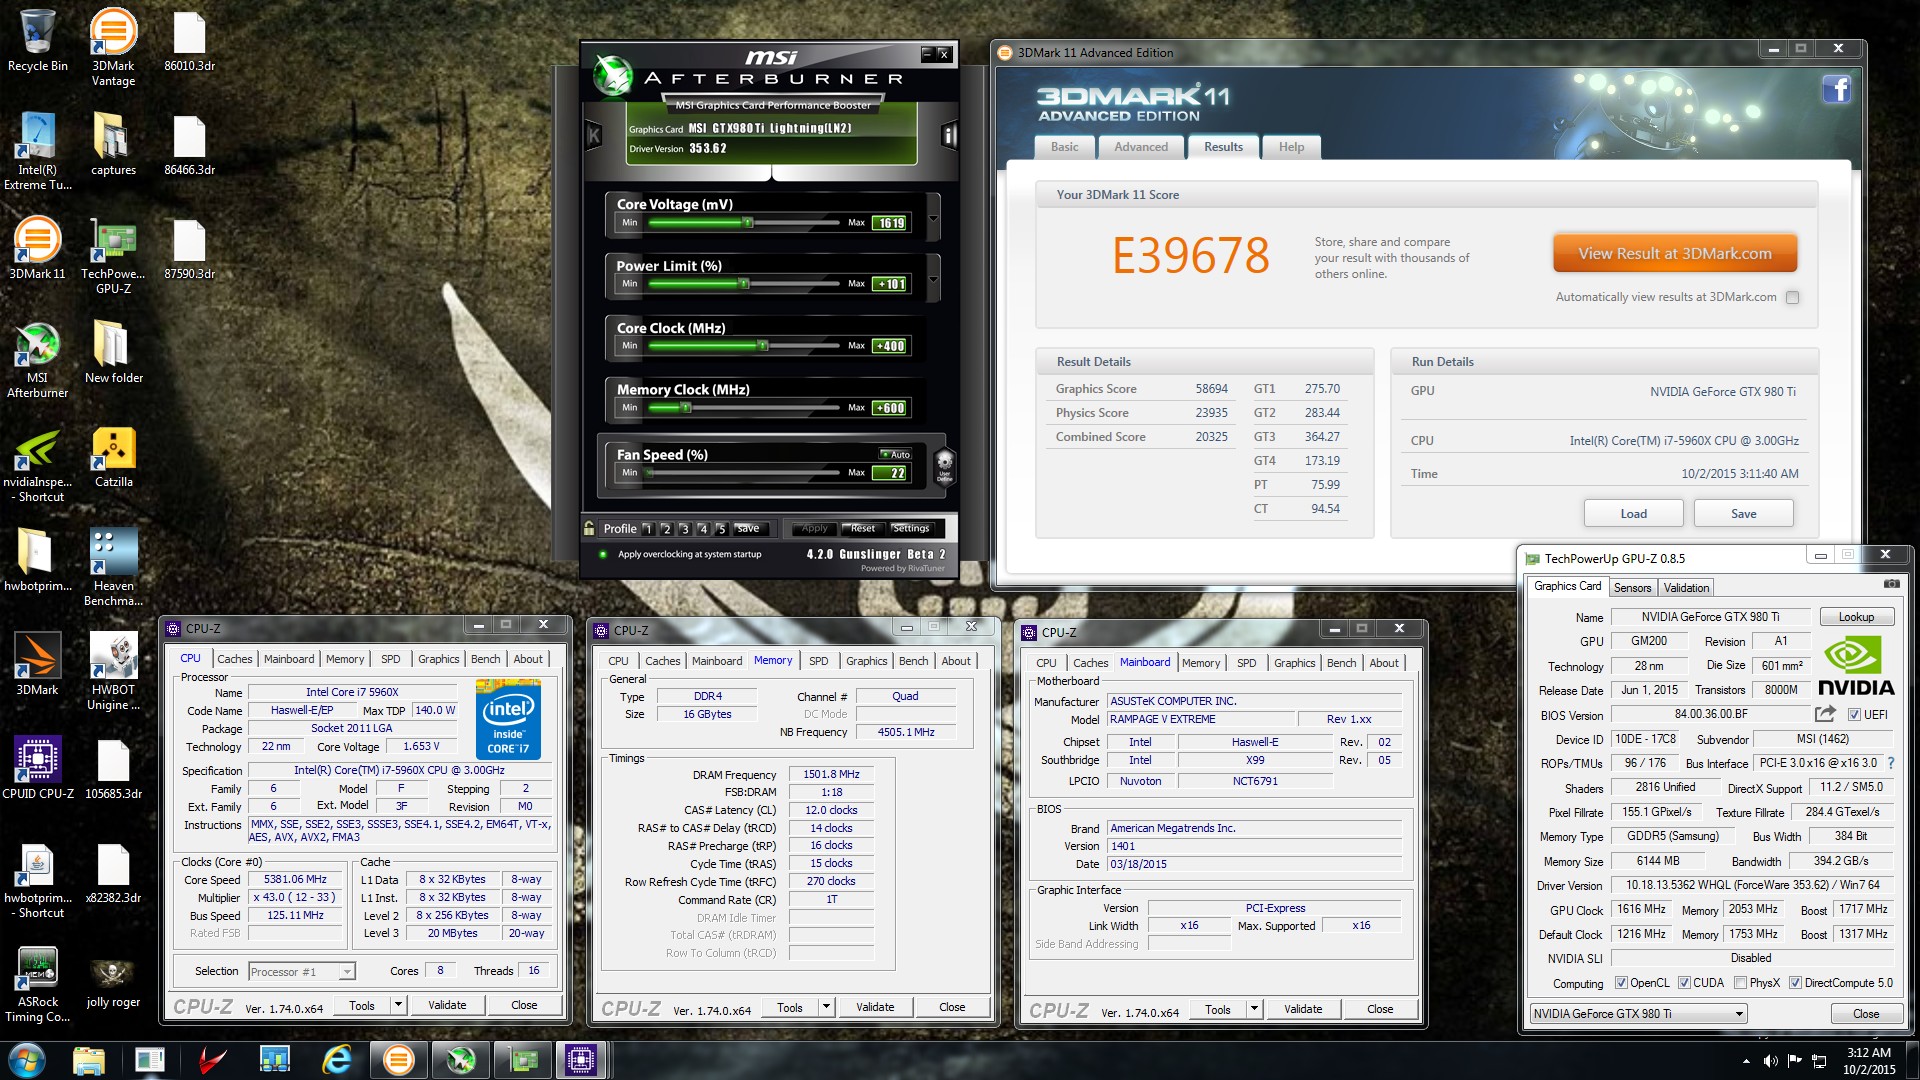
Task: Toggle the DirectCompute 5.0 checkbox in GPU-Z
Action: [x=1795, y=983]
